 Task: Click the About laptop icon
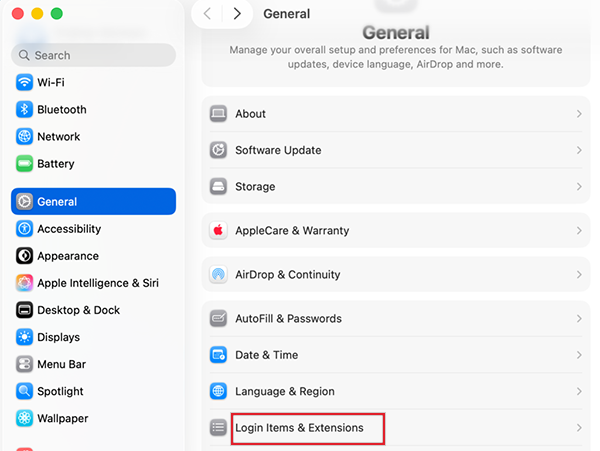click(218, 114)
